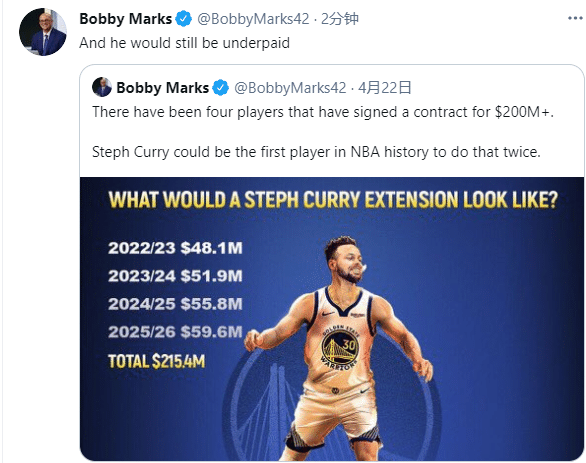Click Bobby Marks' large profile avatar
Screen dimensions: 586x463
[x=43, y=32]
